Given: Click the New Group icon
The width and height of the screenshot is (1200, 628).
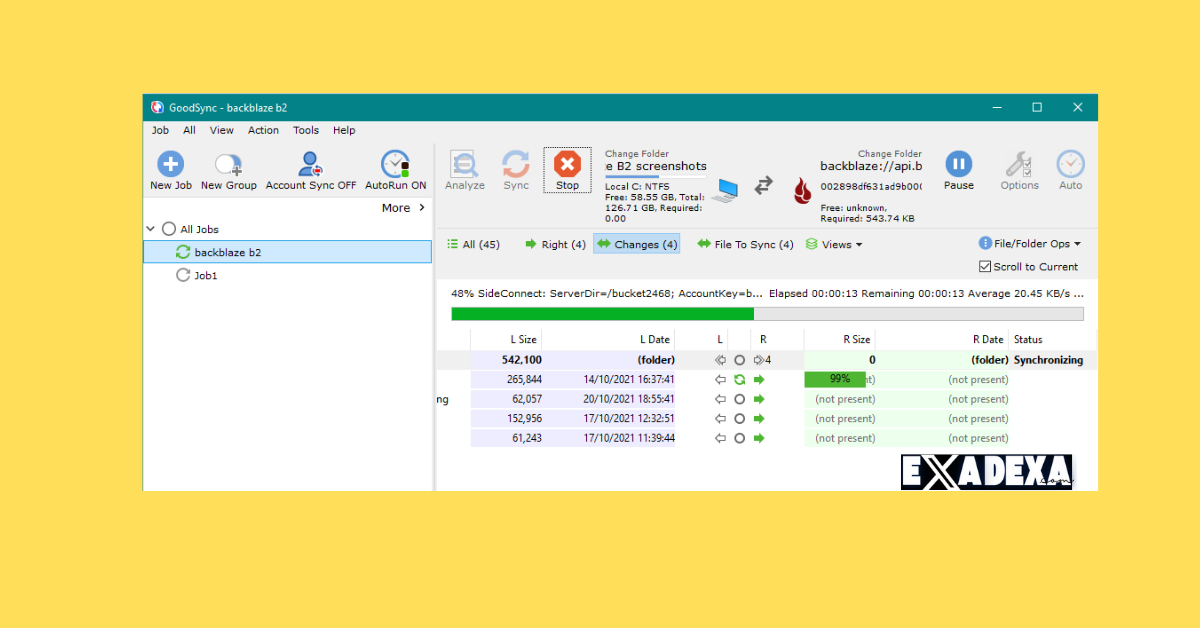Looking at the screenshot, I should (x=228, y=165).
